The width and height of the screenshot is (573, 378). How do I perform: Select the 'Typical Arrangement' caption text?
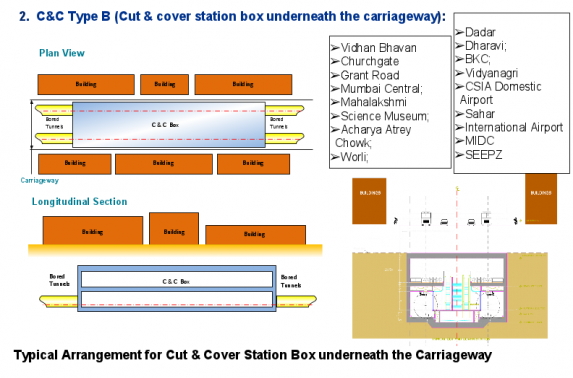click(253, 355)
